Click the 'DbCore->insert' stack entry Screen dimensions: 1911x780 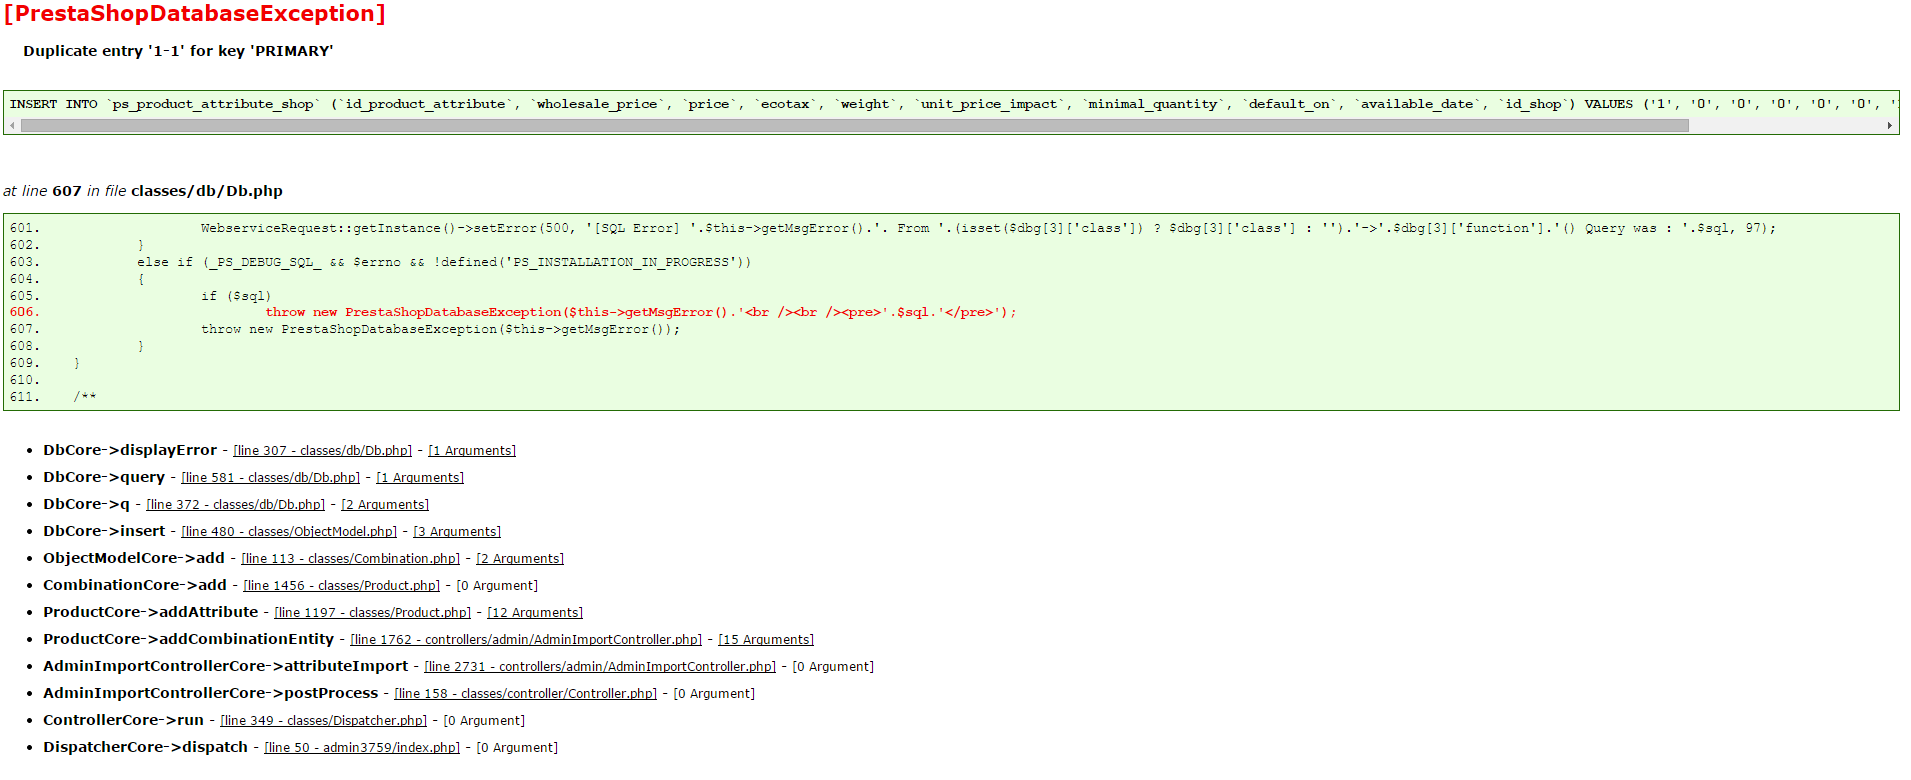(104, 532)
